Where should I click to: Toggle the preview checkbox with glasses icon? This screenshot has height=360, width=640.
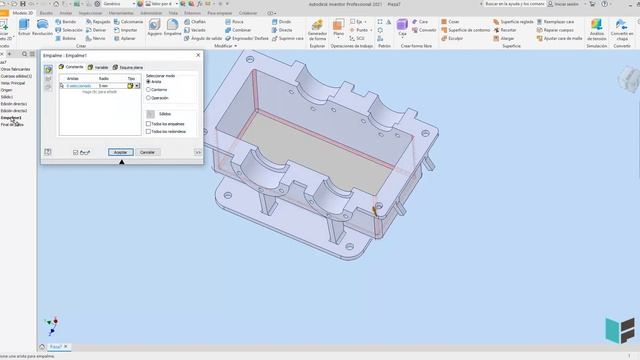(76, 152)
